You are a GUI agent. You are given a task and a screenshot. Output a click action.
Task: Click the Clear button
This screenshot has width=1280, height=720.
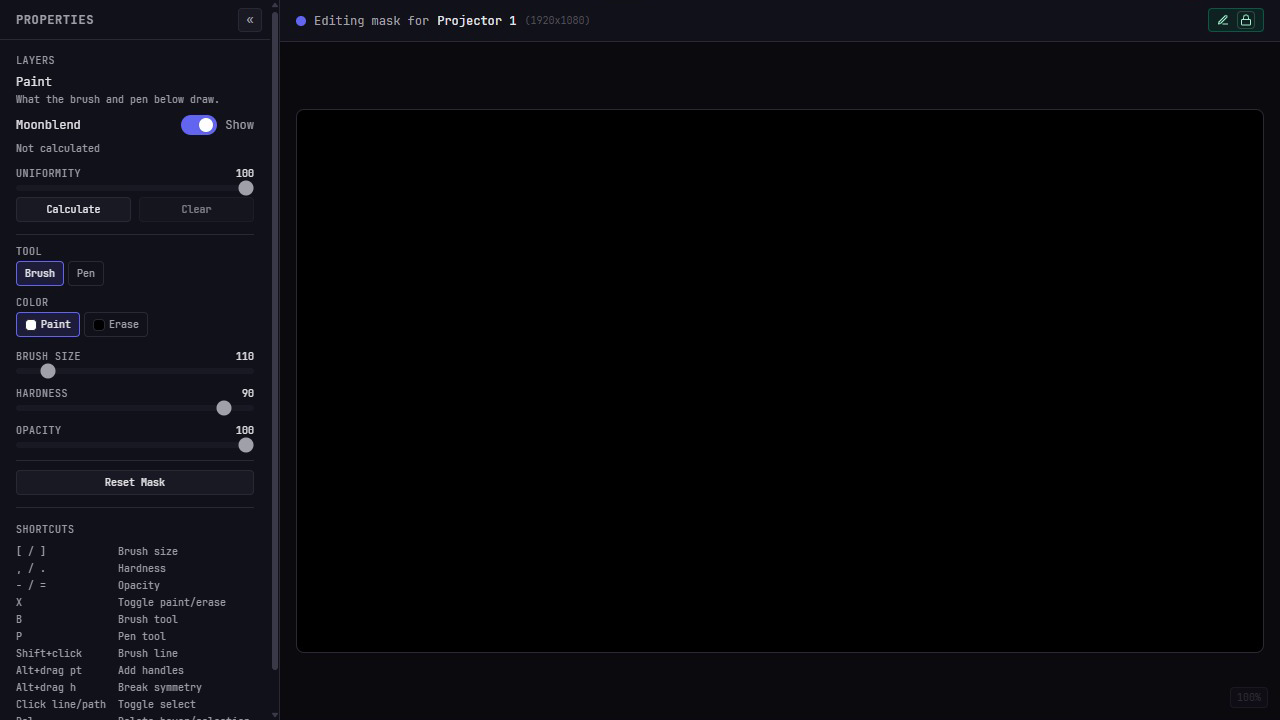(x=196, y=209)
